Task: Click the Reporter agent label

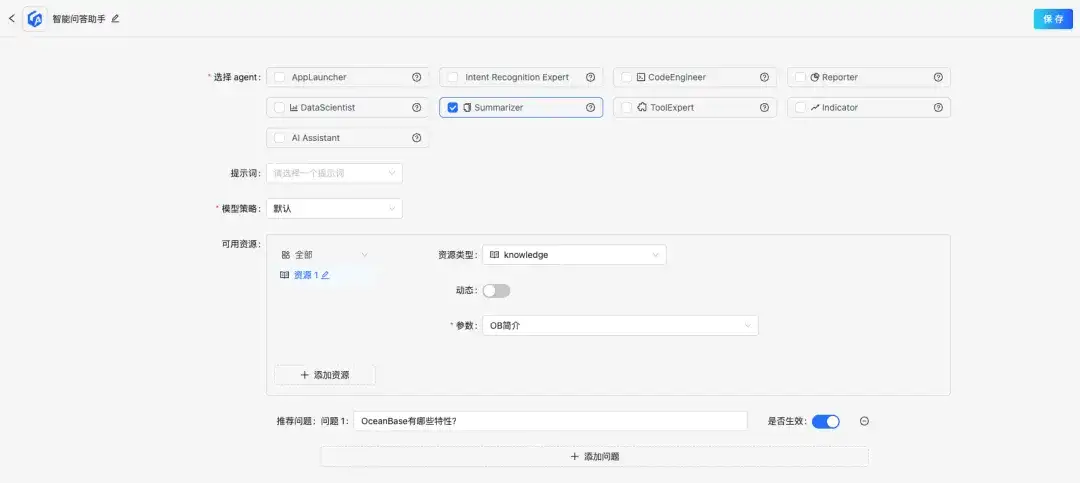Action: coord(840,77)
